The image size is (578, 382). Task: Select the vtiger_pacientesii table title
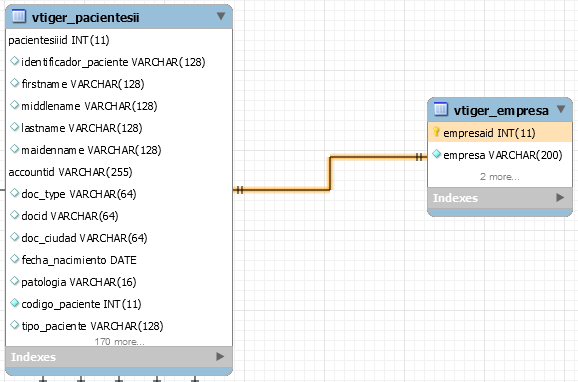(86, 17)
